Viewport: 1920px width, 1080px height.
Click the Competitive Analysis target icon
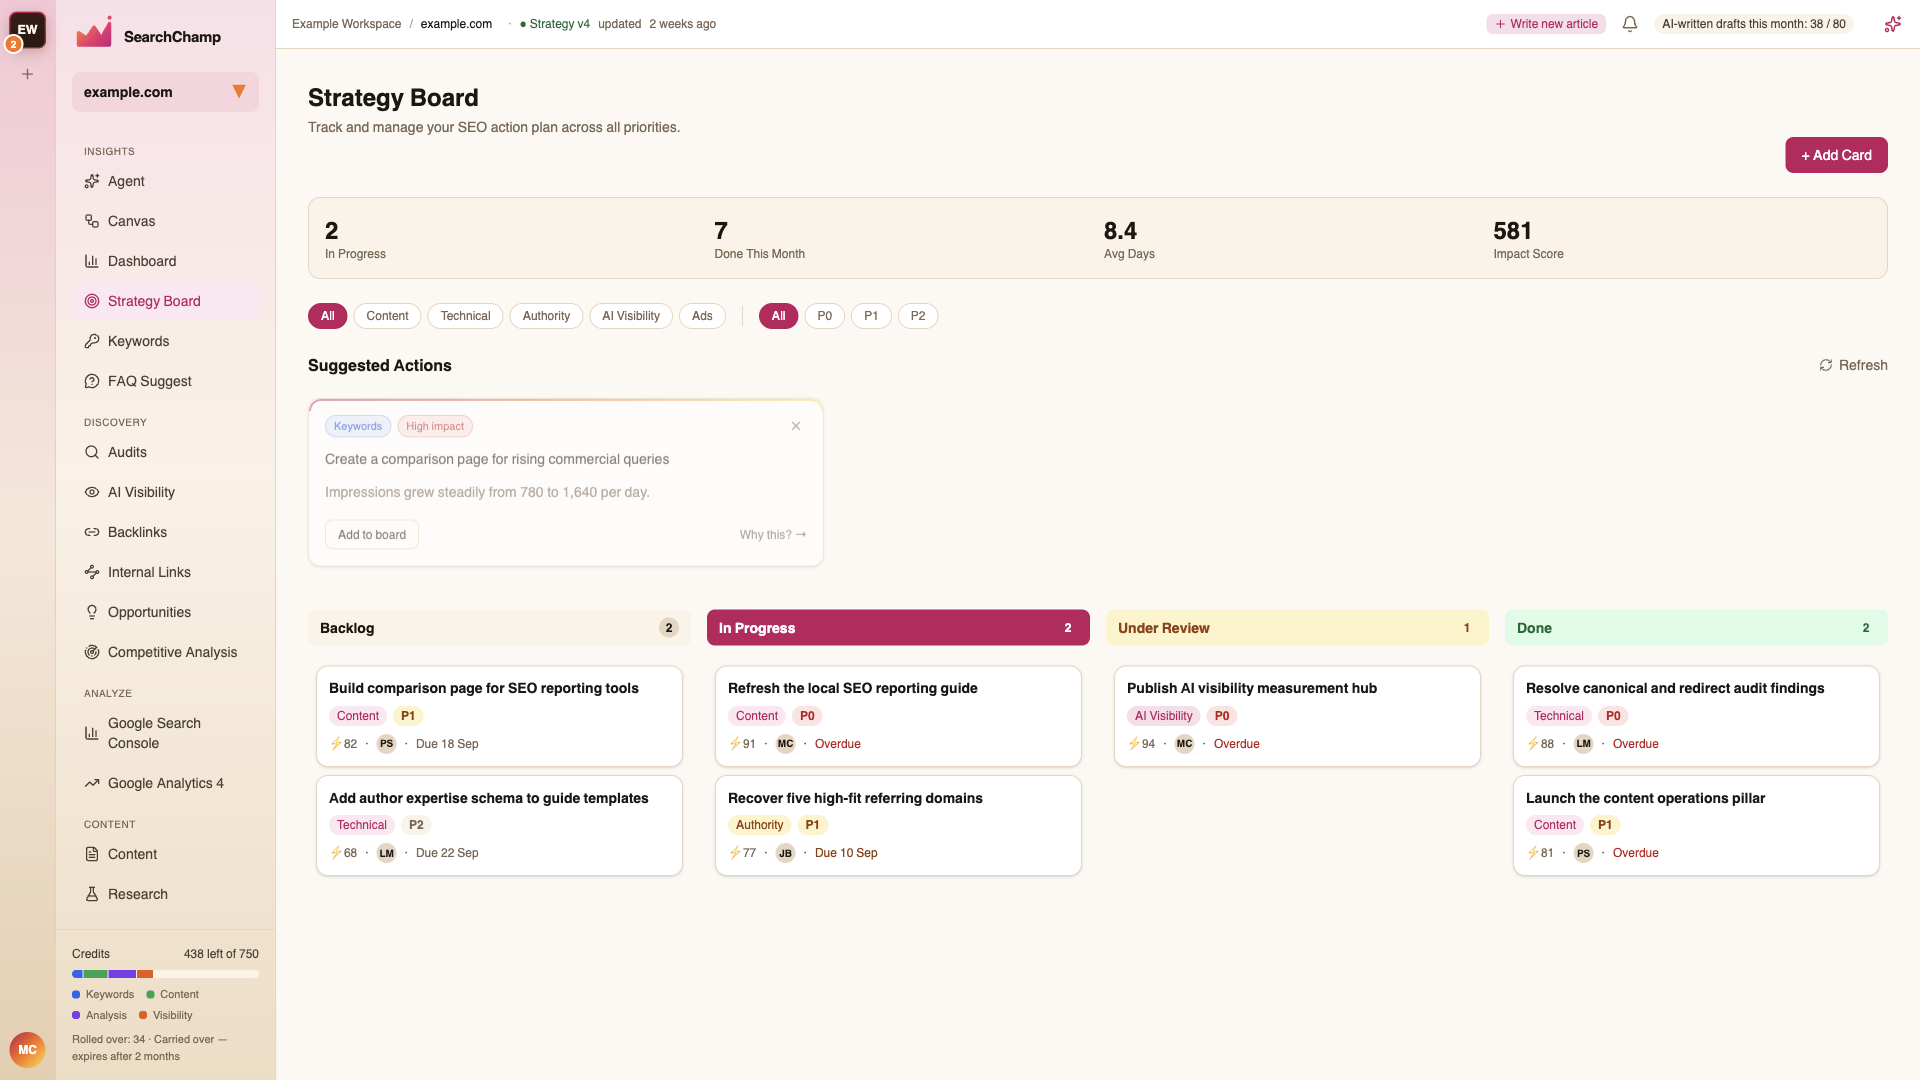pyautogui.click(x=92, y=652)
